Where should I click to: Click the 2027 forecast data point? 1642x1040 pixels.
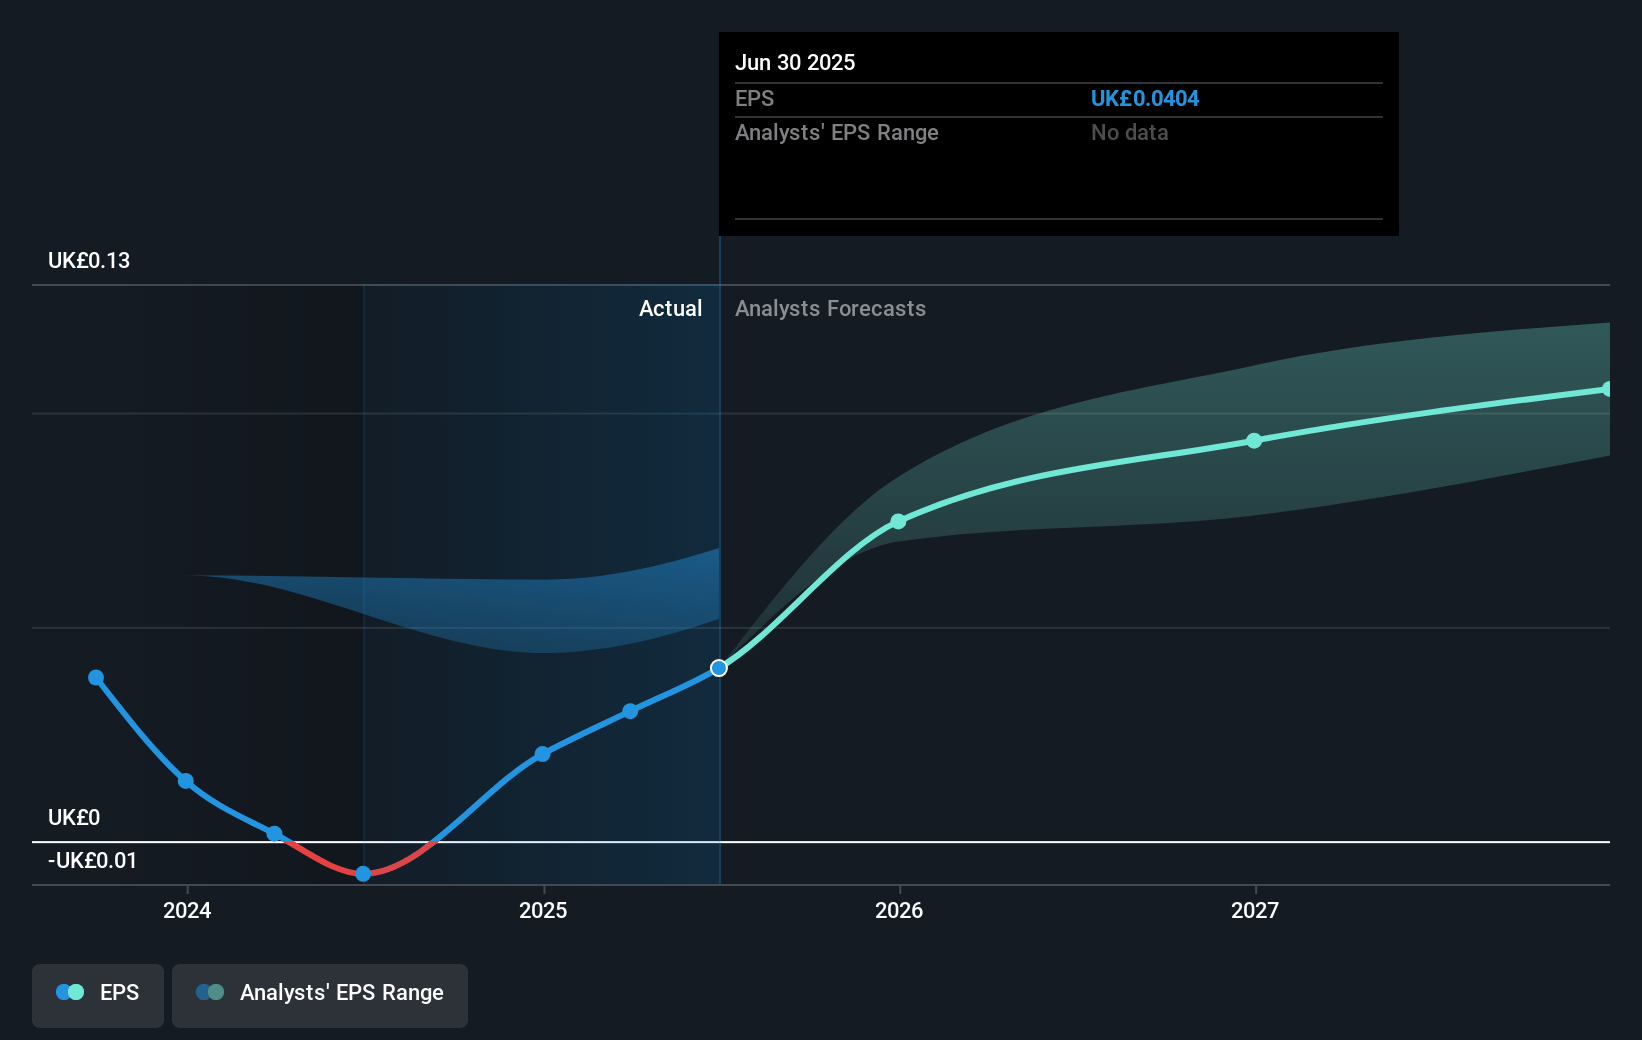point(1254,441)
